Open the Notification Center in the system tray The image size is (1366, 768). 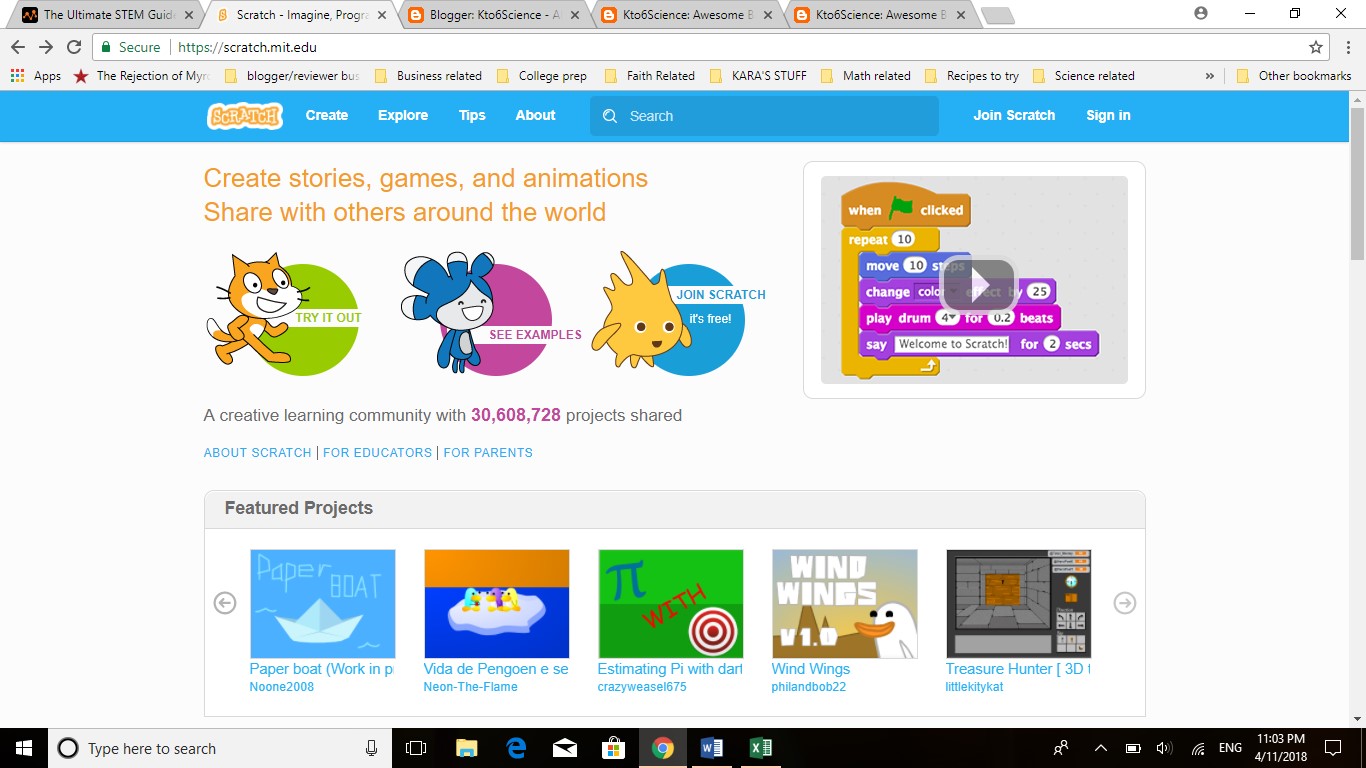tap(1332, 748)
